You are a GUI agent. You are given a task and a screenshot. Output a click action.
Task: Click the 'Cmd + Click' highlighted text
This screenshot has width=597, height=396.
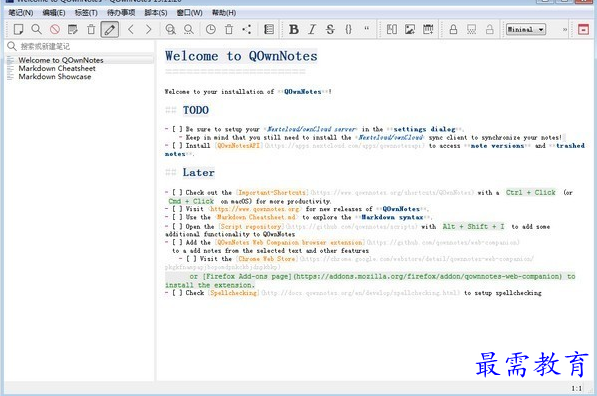[x=191, y=201]
